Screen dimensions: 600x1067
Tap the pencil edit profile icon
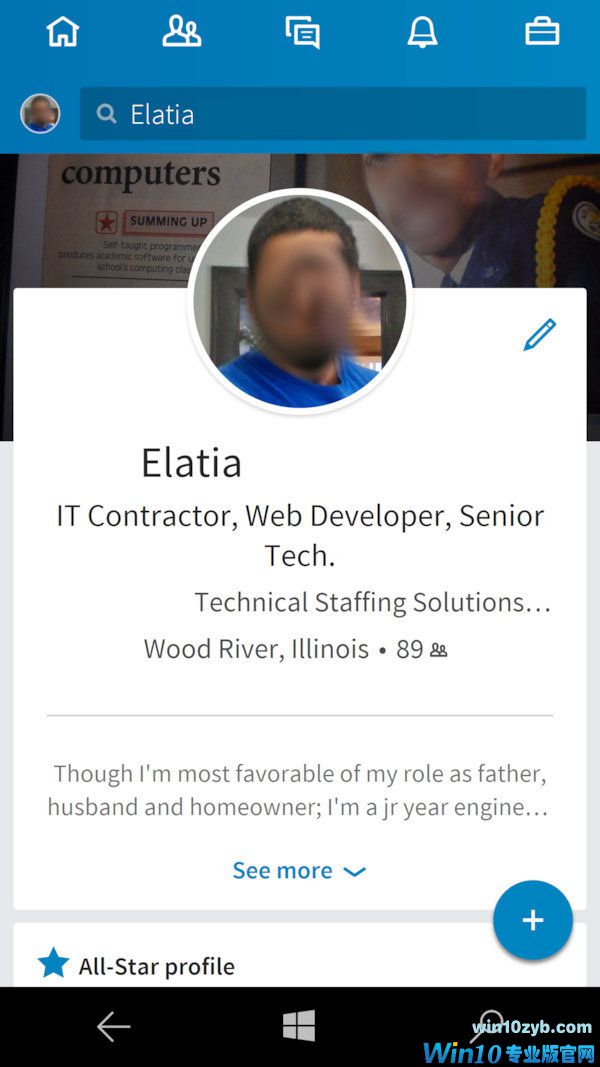tap(539, 335)
